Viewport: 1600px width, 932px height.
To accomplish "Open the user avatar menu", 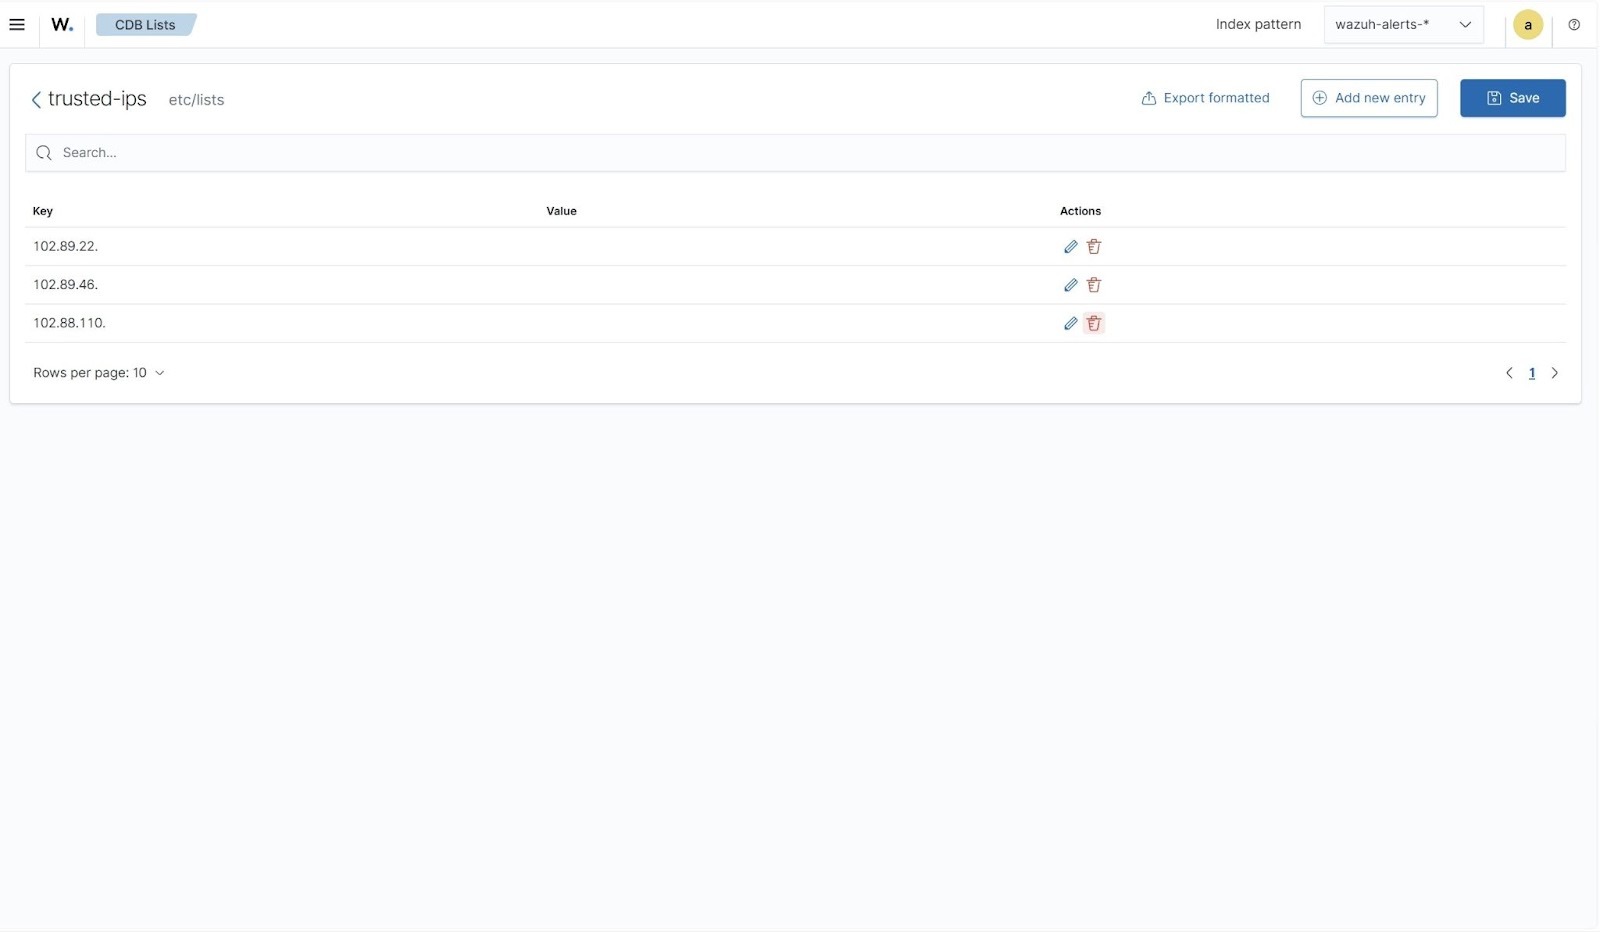I will pos(1528,24).
